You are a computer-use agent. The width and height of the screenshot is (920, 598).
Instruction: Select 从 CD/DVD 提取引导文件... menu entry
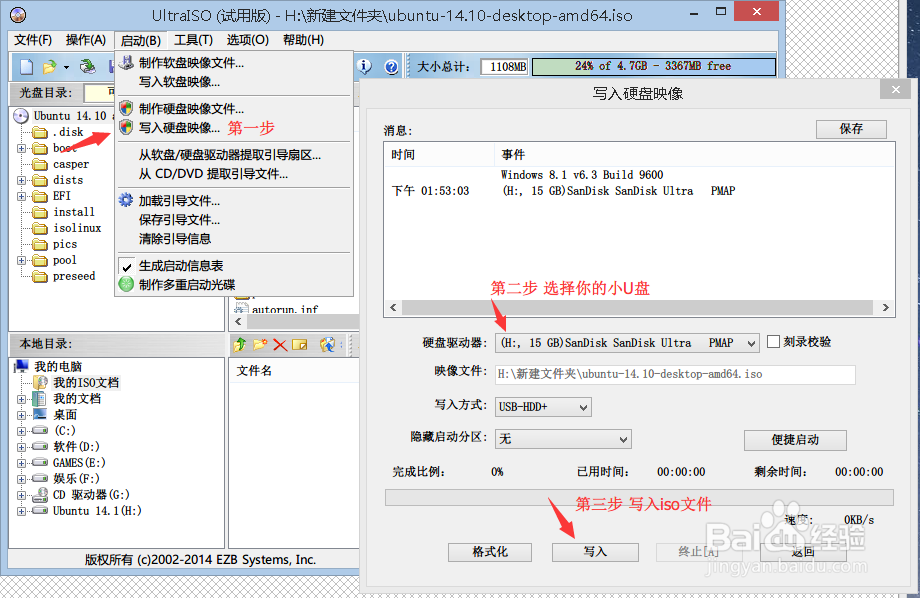(214, 174)
